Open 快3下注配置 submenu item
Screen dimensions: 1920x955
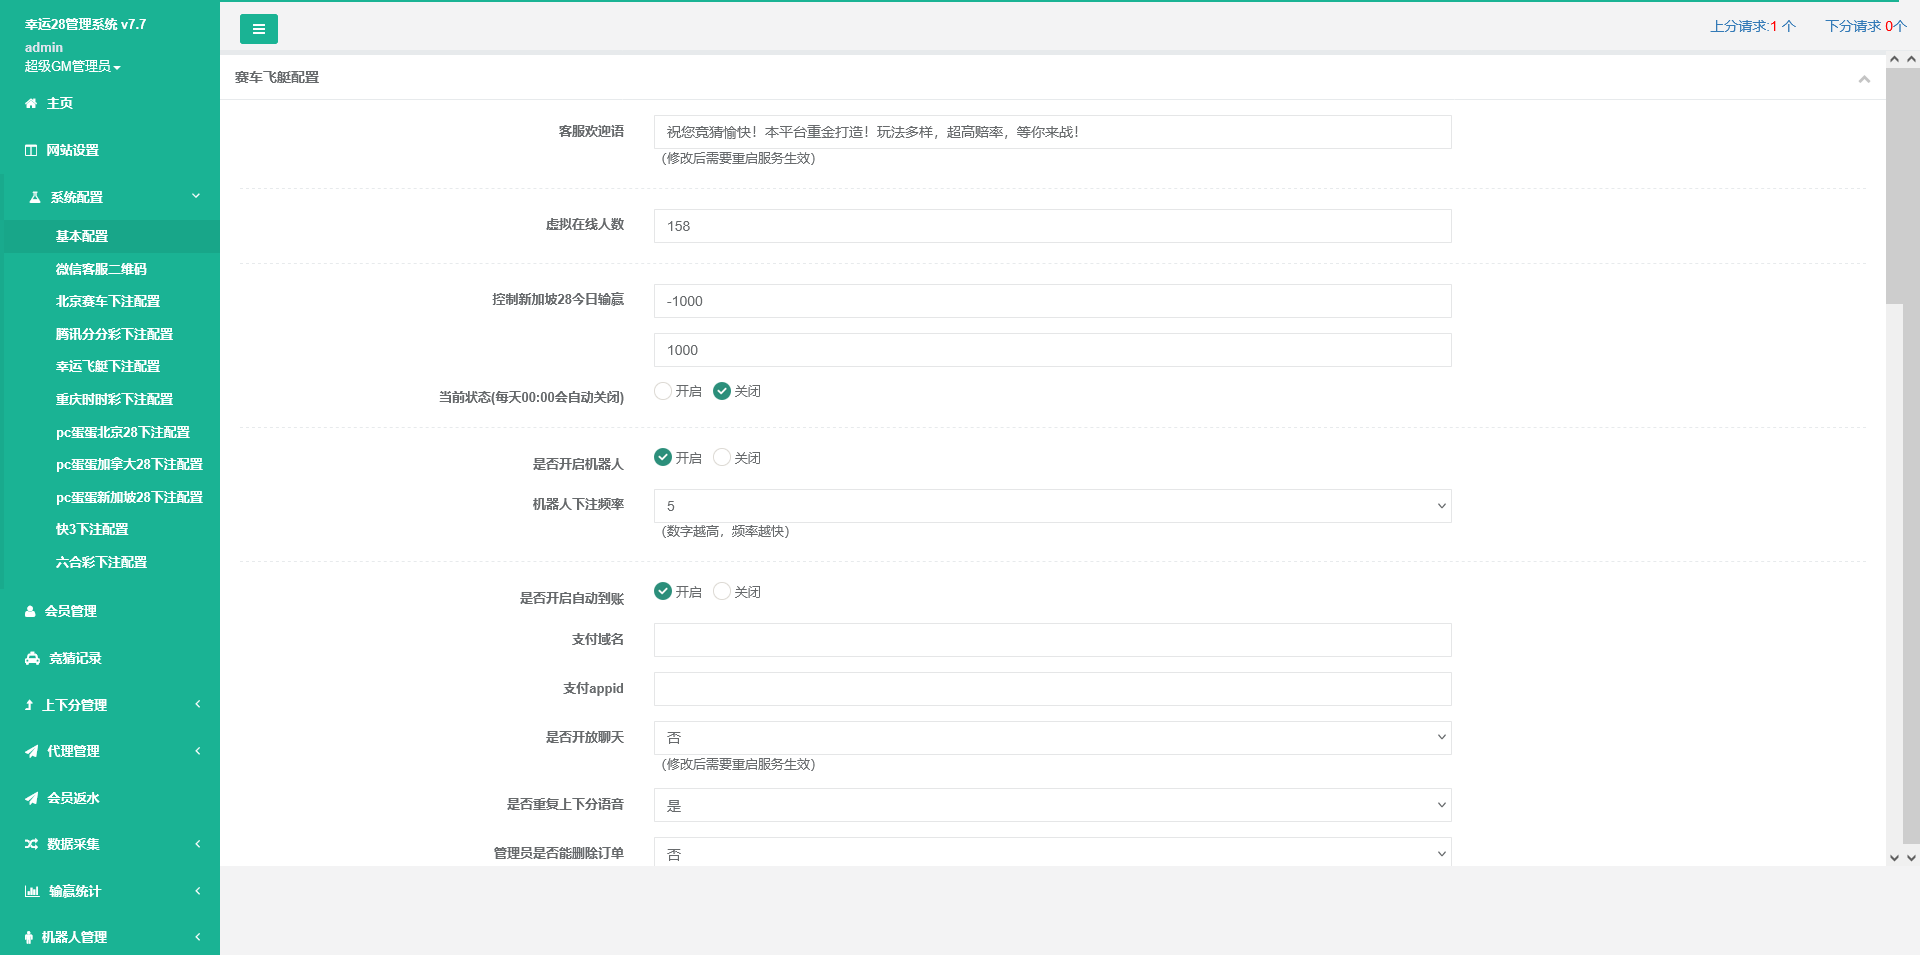coord(112,529)
